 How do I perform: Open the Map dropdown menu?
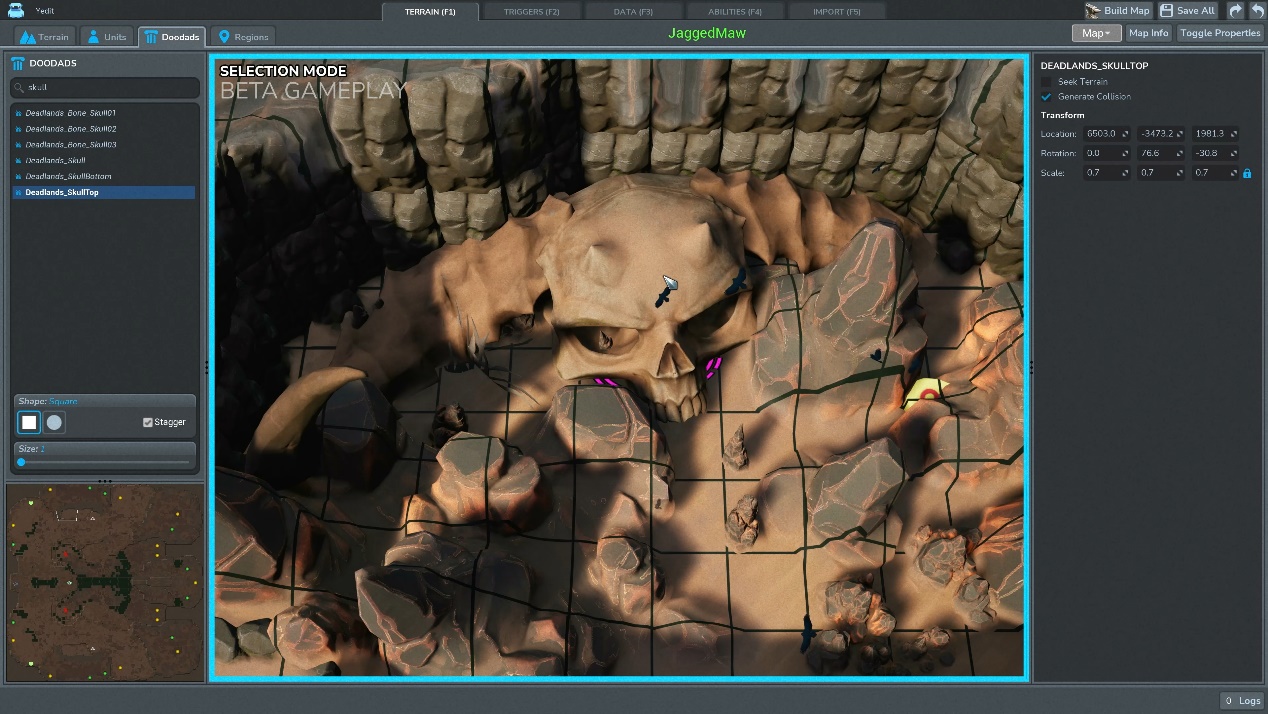click(1096, 33)
